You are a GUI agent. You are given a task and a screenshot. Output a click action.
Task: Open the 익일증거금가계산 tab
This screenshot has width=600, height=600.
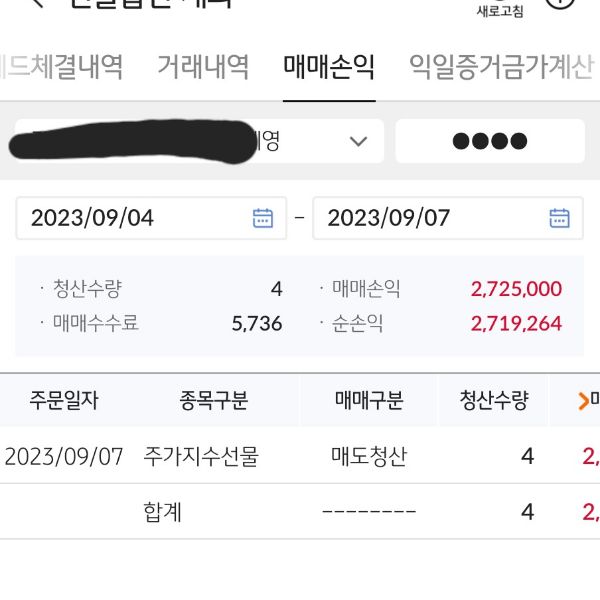[x=501, y=67]
